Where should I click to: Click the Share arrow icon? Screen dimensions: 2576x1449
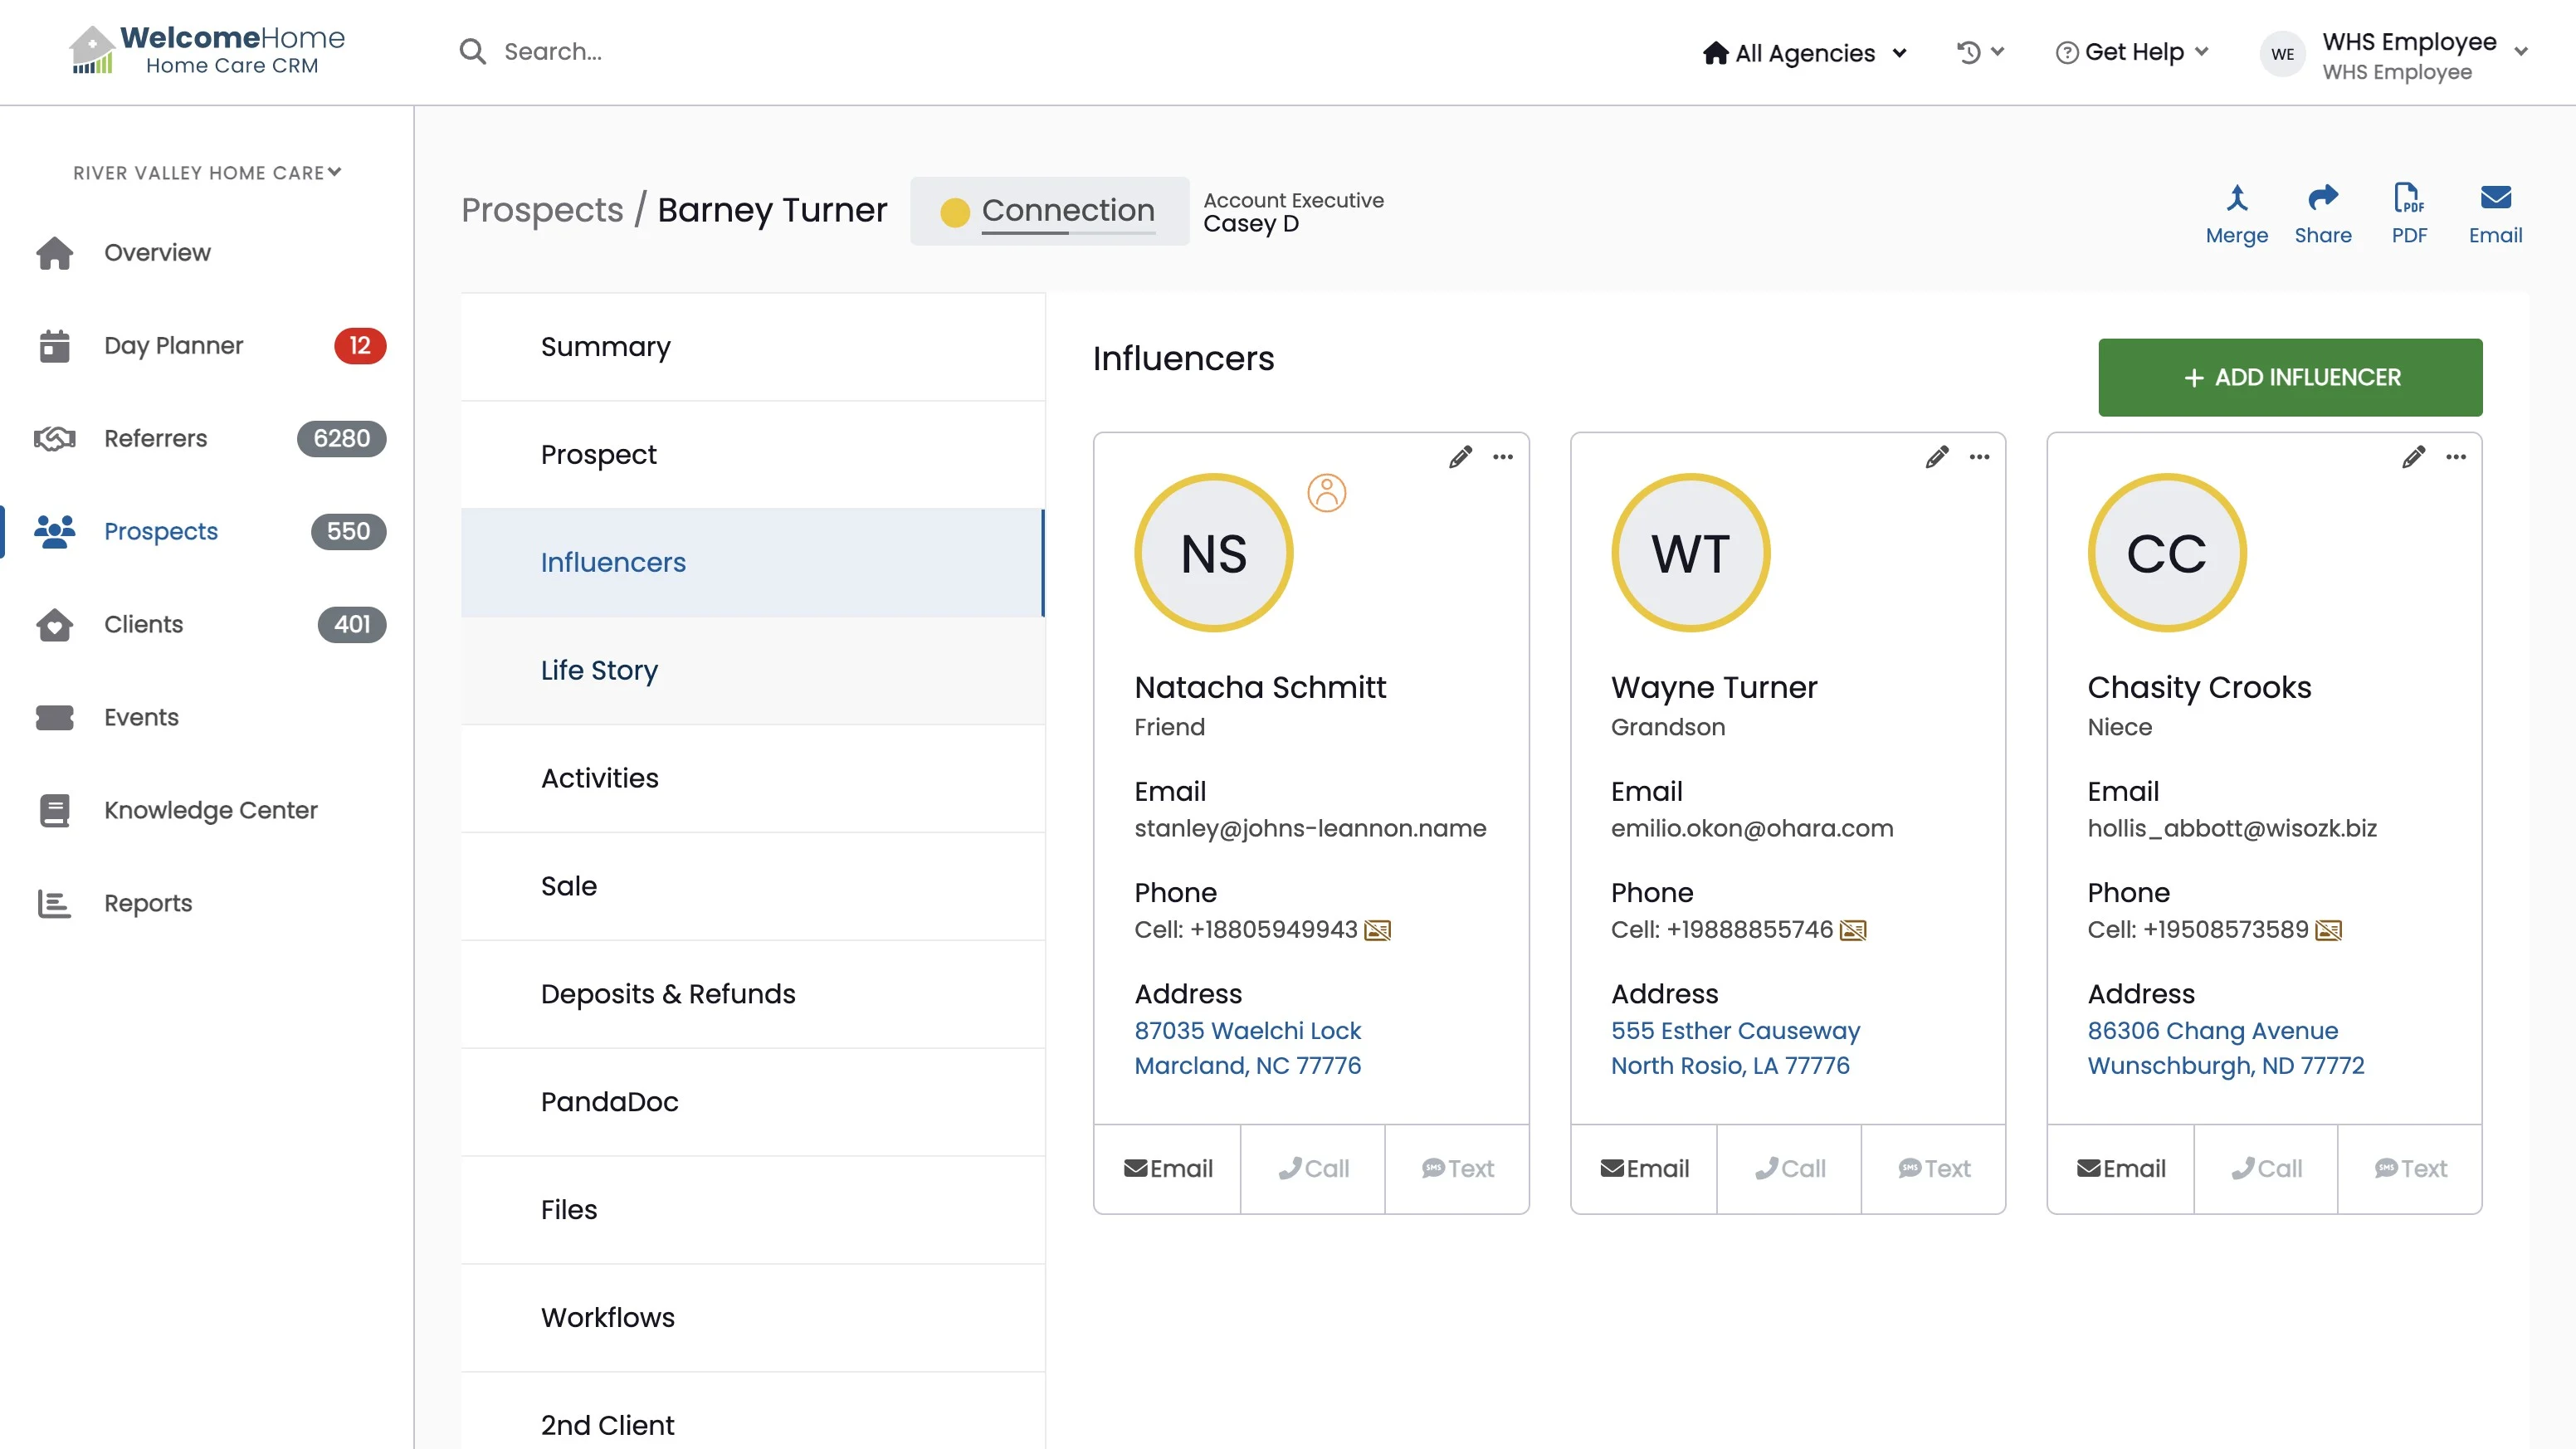[2322, 198]
